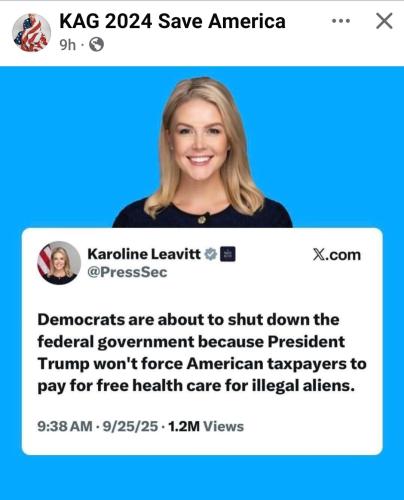
Task: Click the 1.2M Views count
Action: 206,426
